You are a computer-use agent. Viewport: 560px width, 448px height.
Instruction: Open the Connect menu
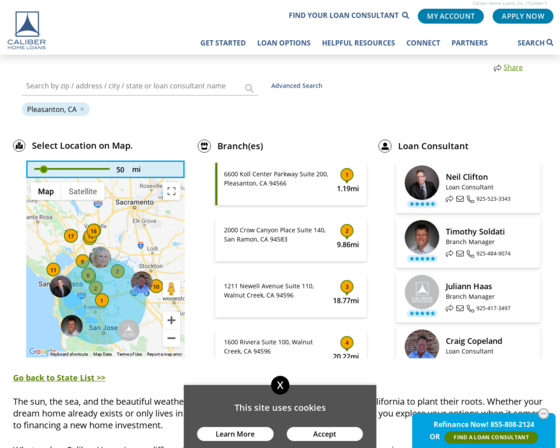[423, 43]
